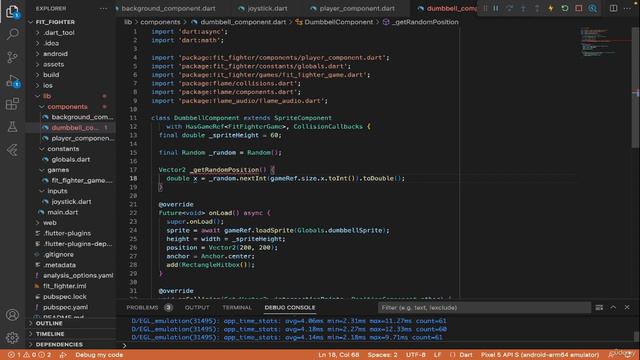The width and height of the screenshot is (640, 360).
Task: Open the Testing flask icon
Action: [x=12, y=127]
